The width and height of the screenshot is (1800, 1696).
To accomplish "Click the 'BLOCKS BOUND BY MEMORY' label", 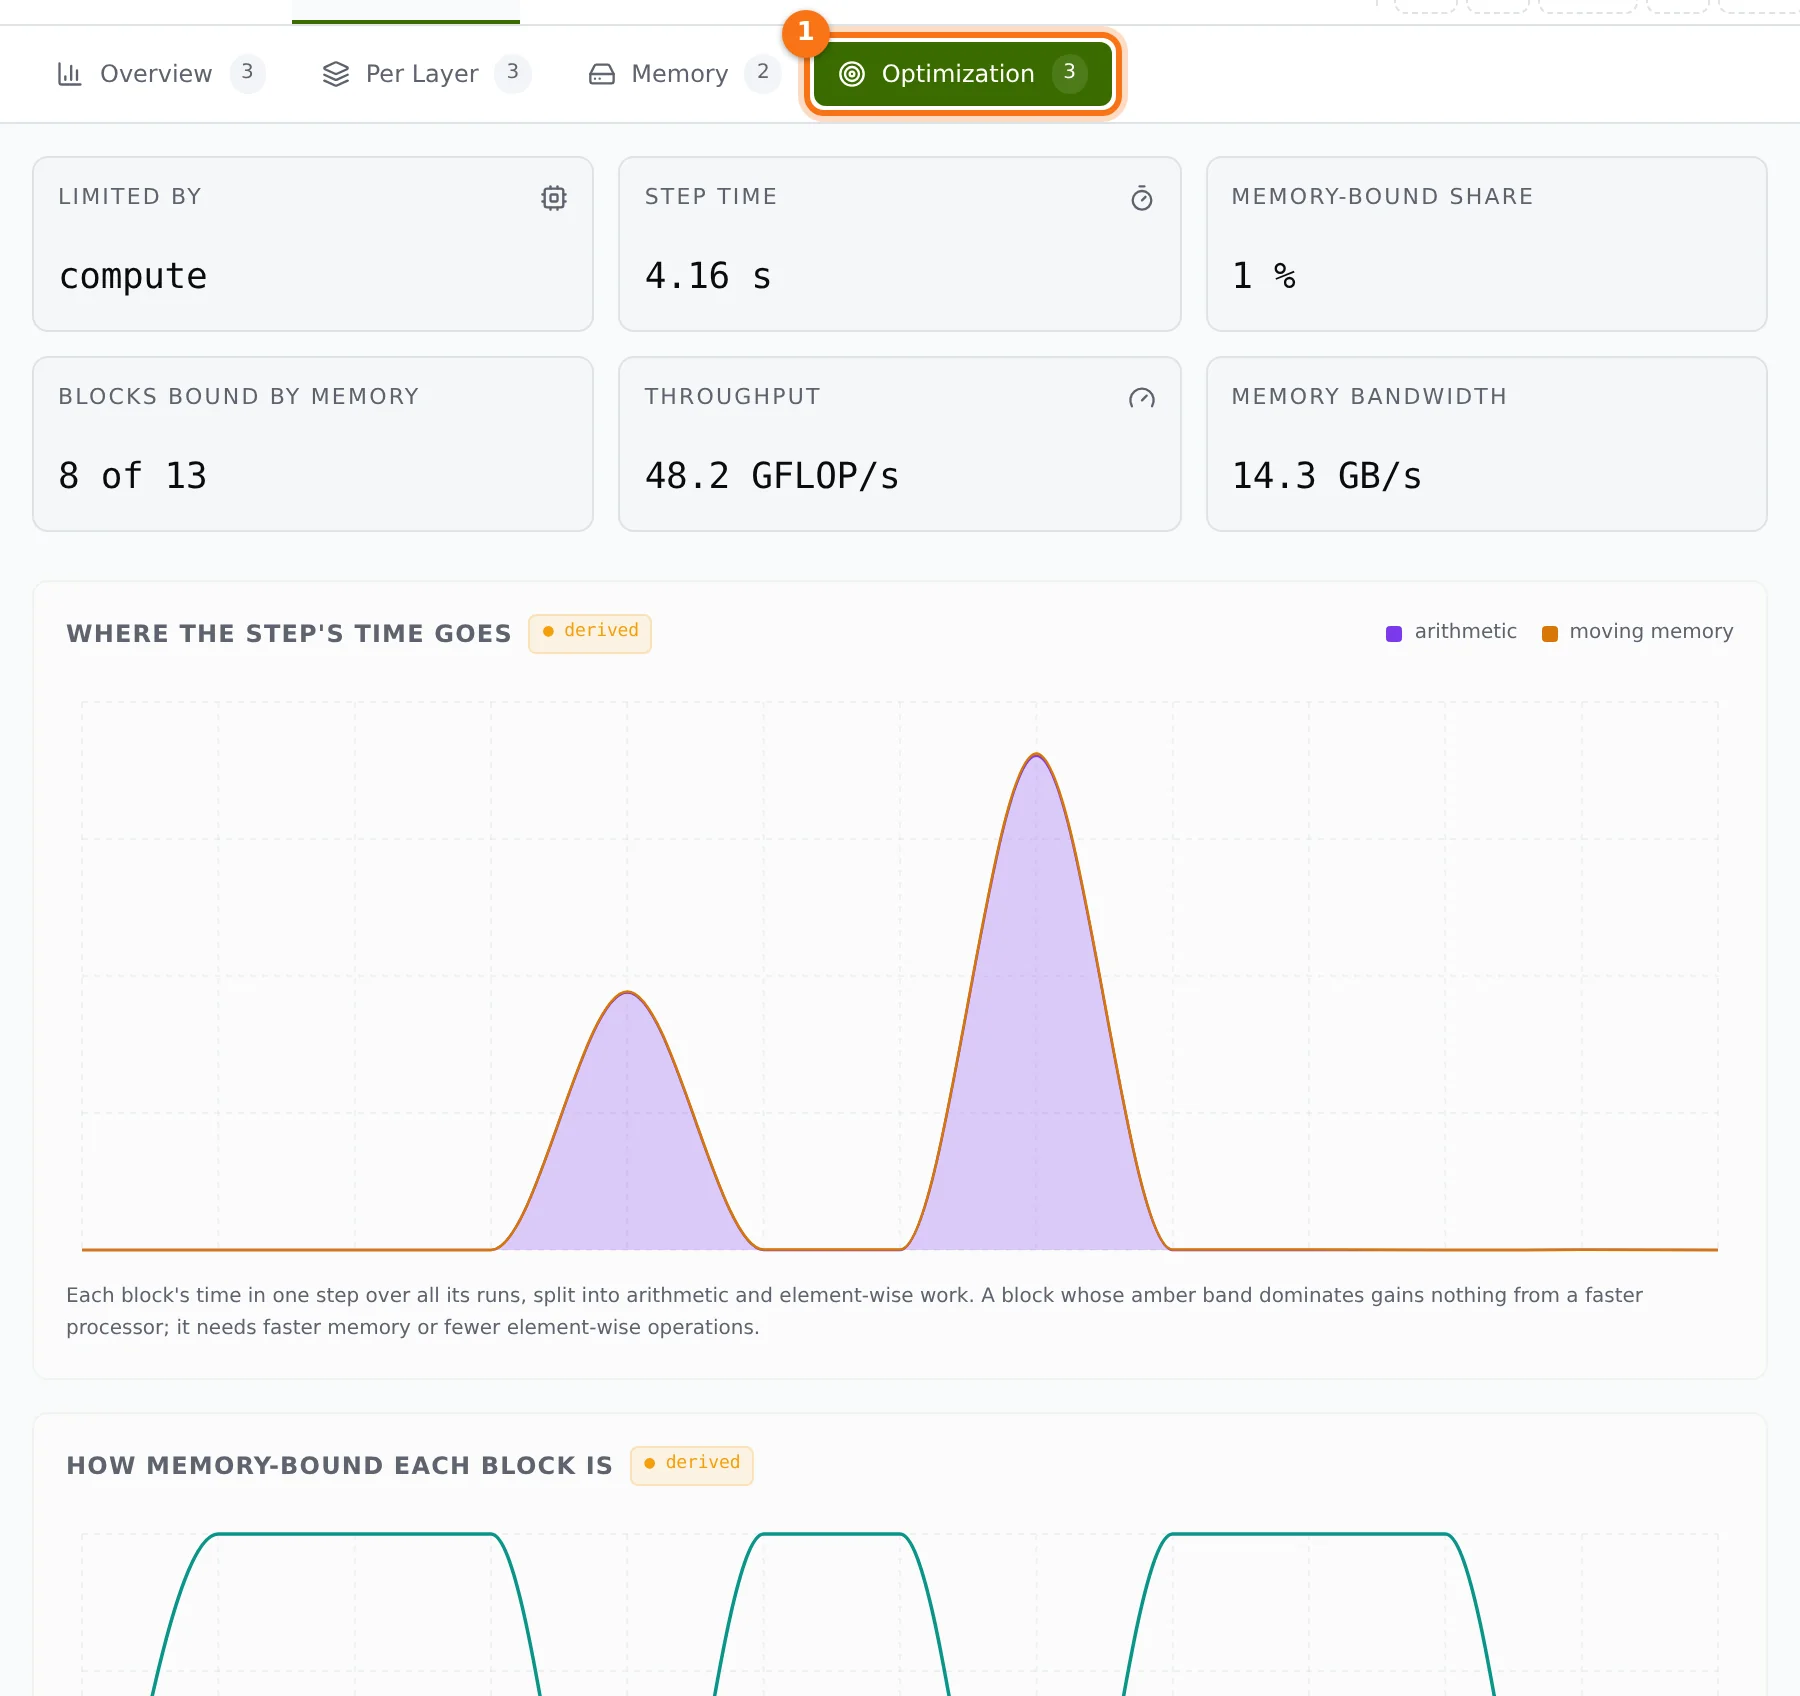I will point(239,397).
